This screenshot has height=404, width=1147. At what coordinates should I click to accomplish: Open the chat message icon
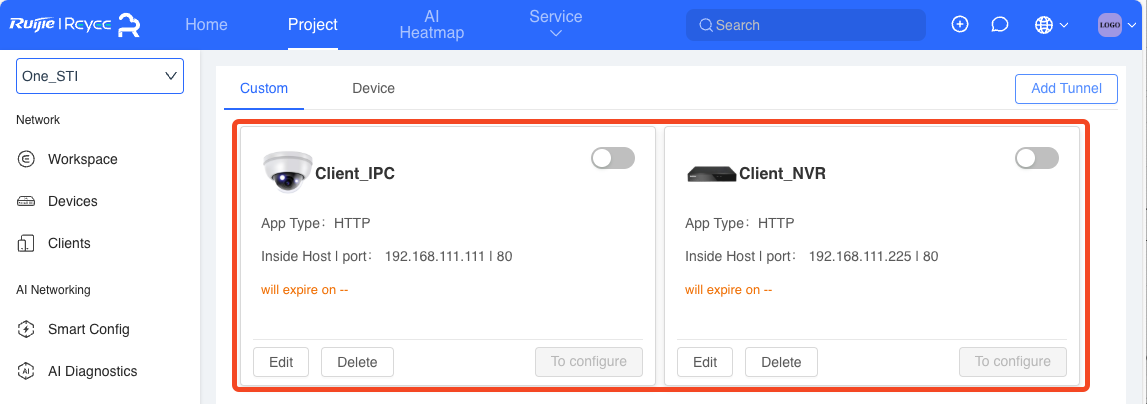tap(1000, 25)
